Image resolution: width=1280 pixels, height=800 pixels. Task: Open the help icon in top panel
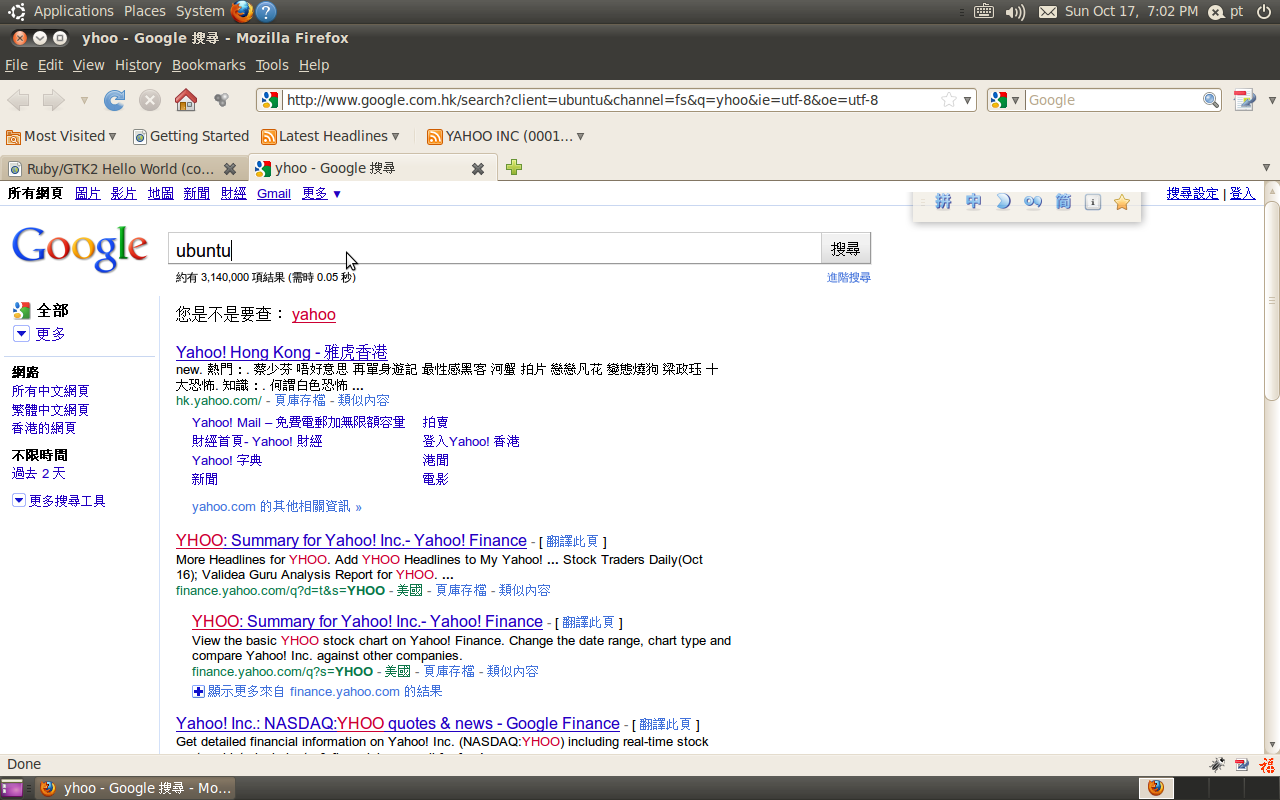click(x=266, y=11)
